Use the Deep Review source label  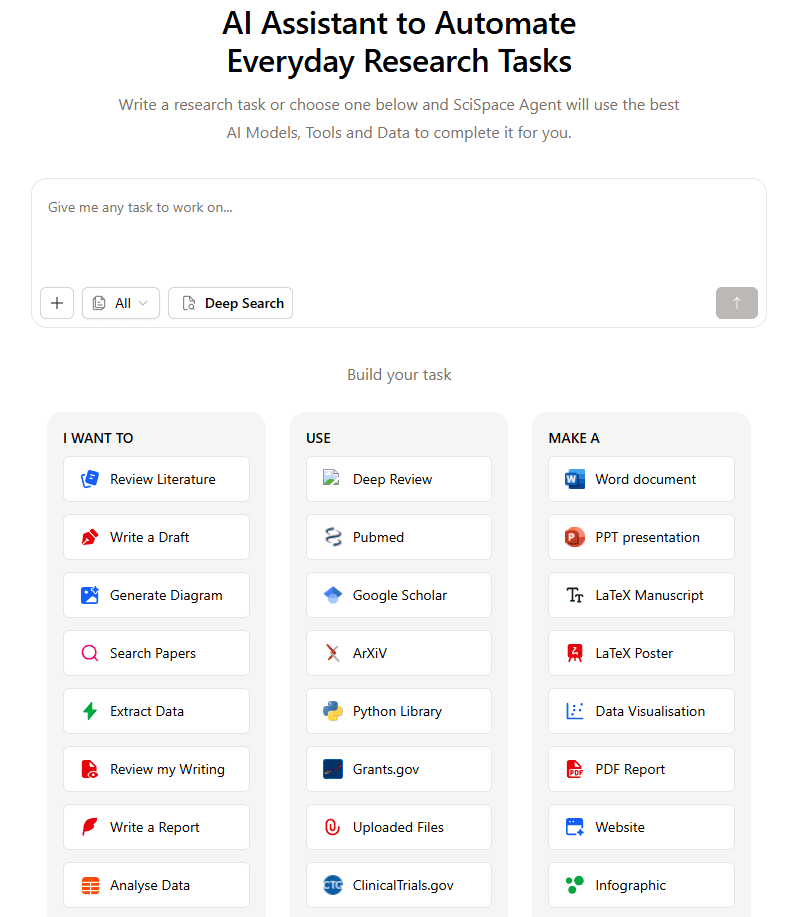click(392, 479)
